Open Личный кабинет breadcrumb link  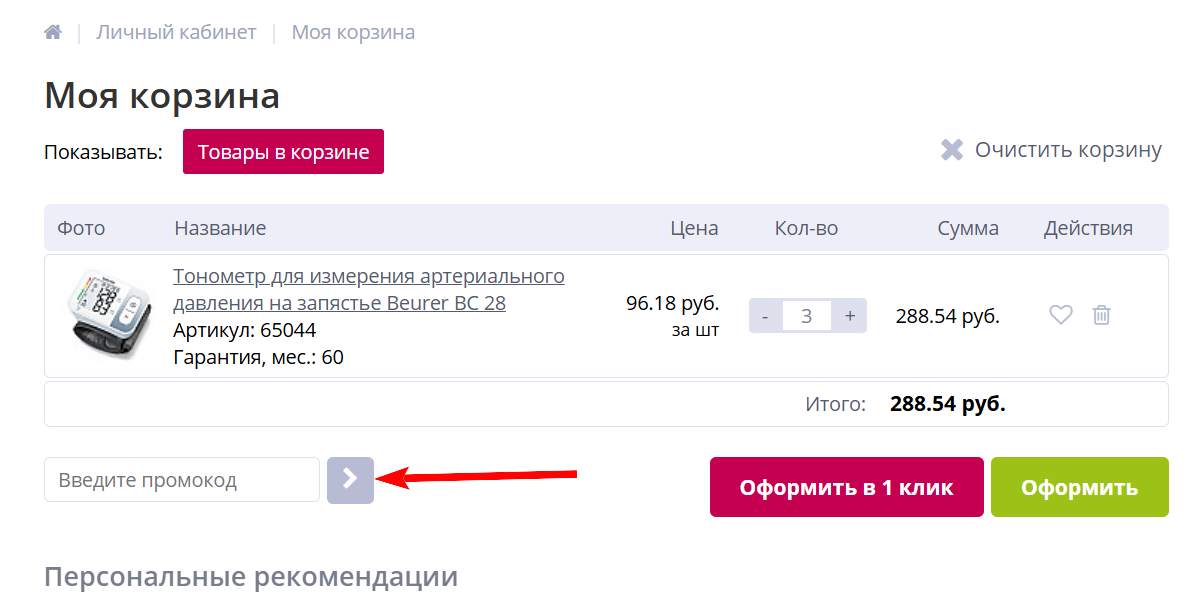click(176, 32)
